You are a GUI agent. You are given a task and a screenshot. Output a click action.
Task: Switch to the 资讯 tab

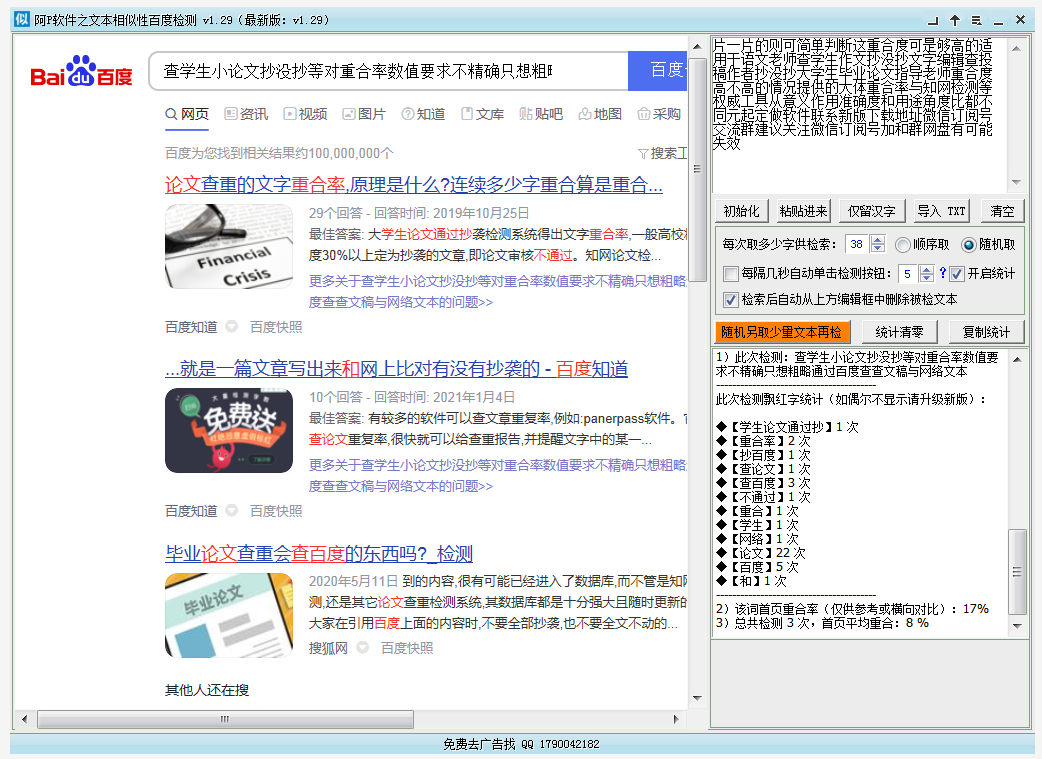(246, 114)
